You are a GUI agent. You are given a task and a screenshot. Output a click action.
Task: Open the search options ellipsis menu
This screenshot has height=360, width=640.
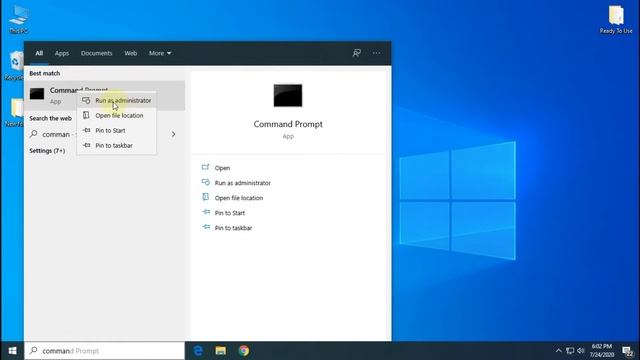click(376, 53)
